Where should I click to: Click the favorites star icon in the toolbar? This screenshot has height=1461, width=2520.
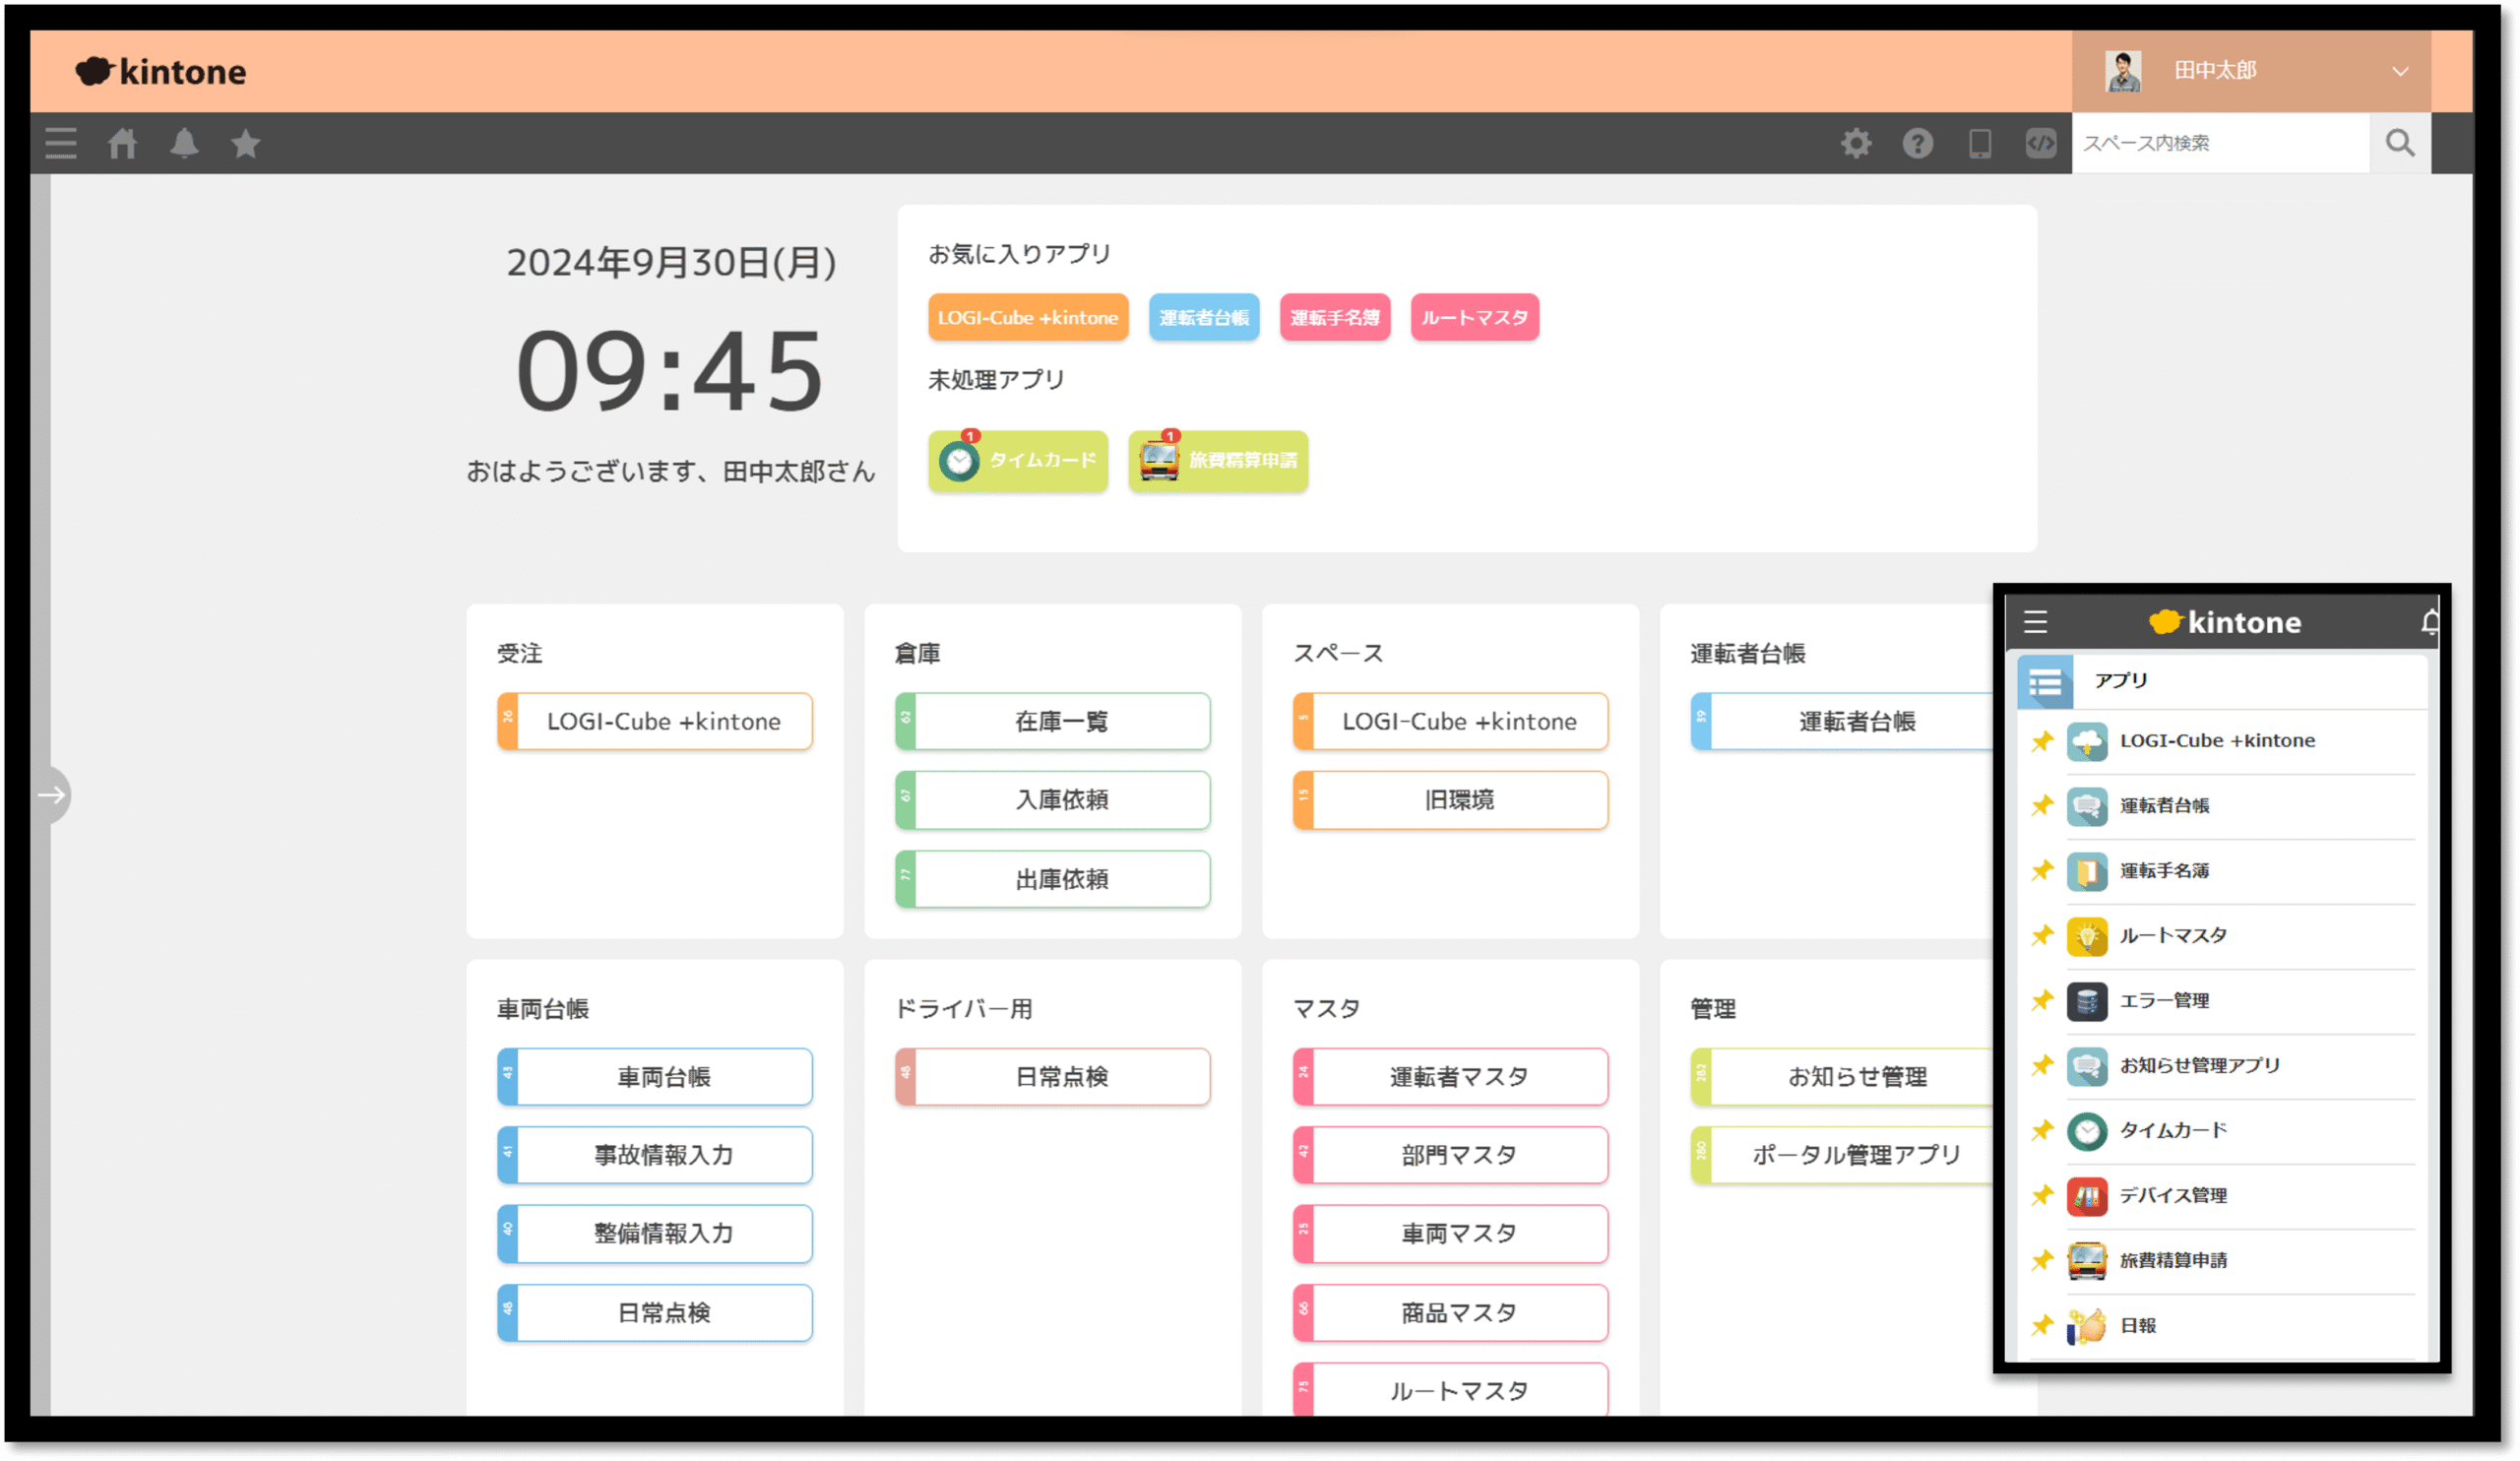coord(246,143)
